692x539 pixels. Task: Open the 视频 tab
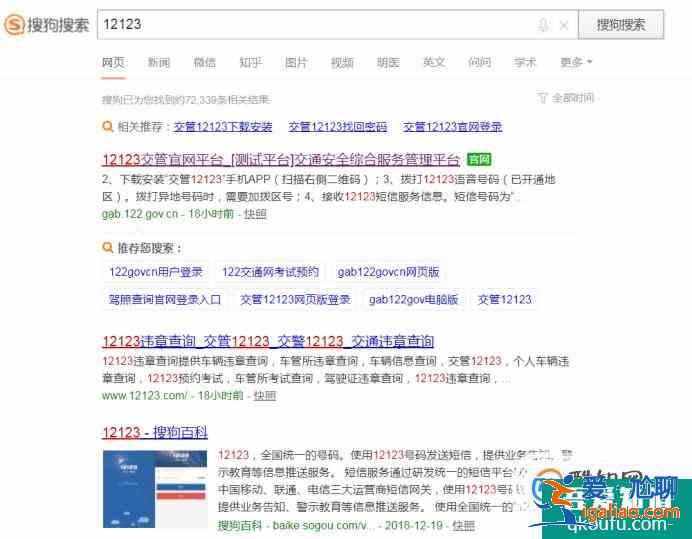coord(342,63)
